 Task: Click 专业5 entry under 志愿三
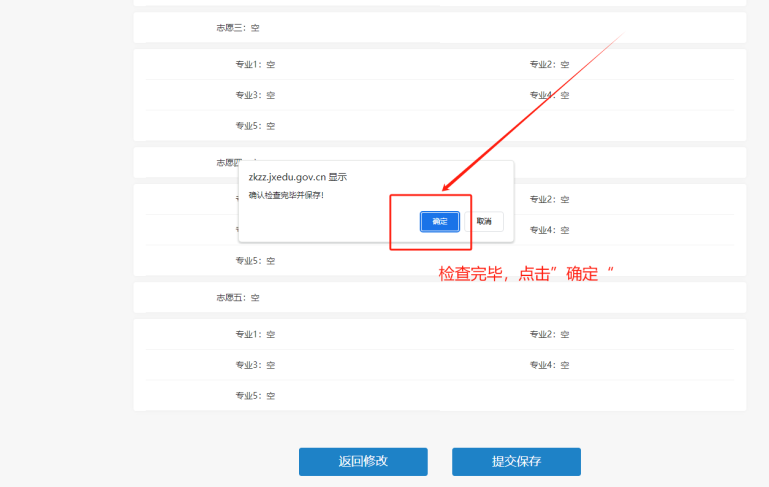(255, 126)
